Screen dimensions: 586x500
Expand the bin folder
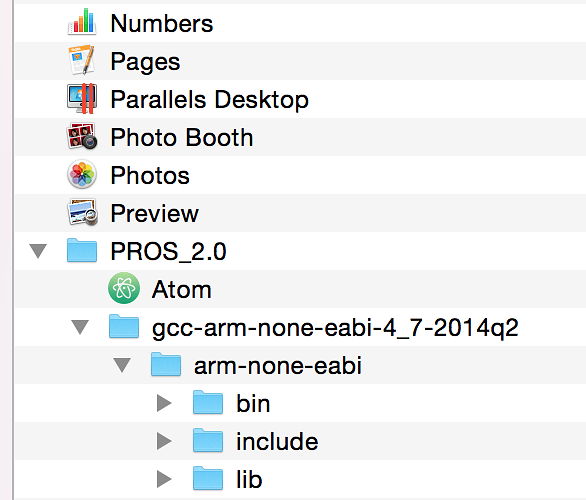pyautogui.click(x=164, y=403)
